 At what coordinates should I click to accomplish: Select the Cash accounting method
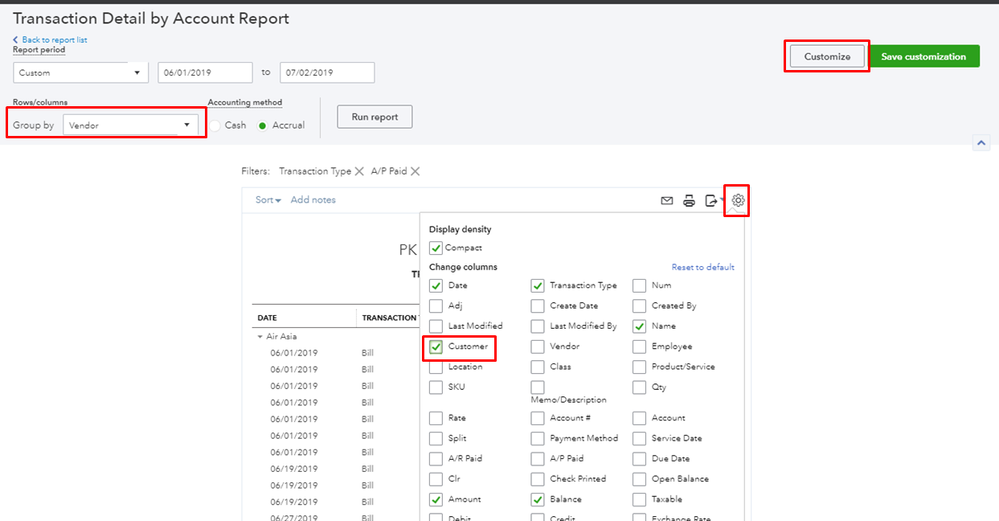(x=216, y=126)
